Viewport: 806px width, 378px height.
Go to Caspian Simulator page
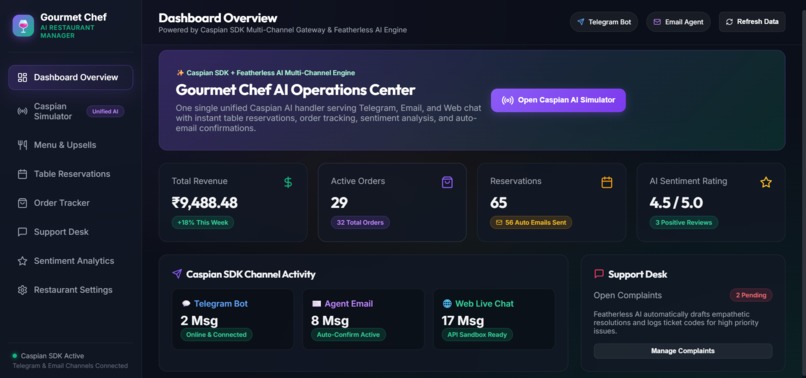coord(70,111)
